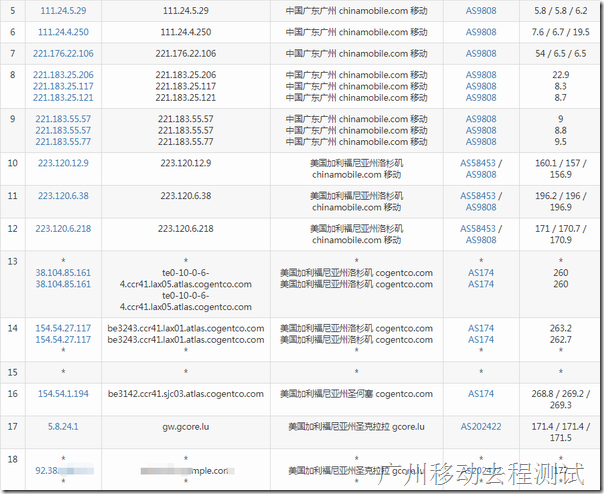Open the AS9808 link in hop 10 row
The image size is (604, 494).
pyautogui.click(x=481, y=175)
